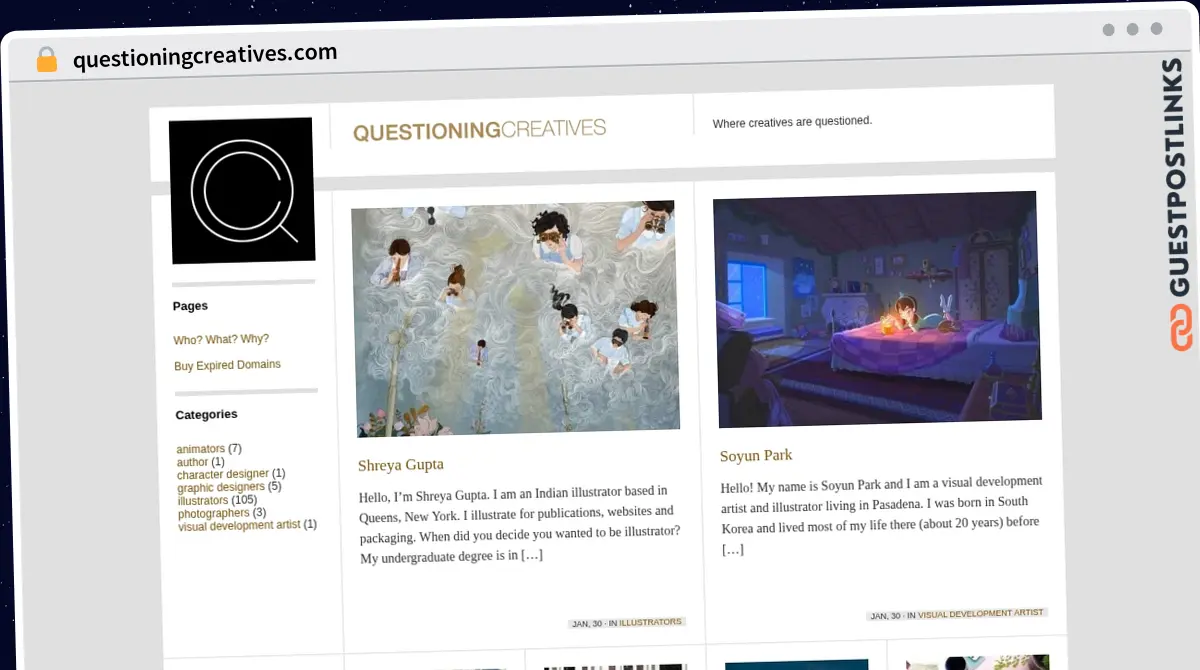Click the VISUAL DEVELOPMENT ARTIST tag
This screenshot has width=1200, height=670.
(x=980, y=614)
